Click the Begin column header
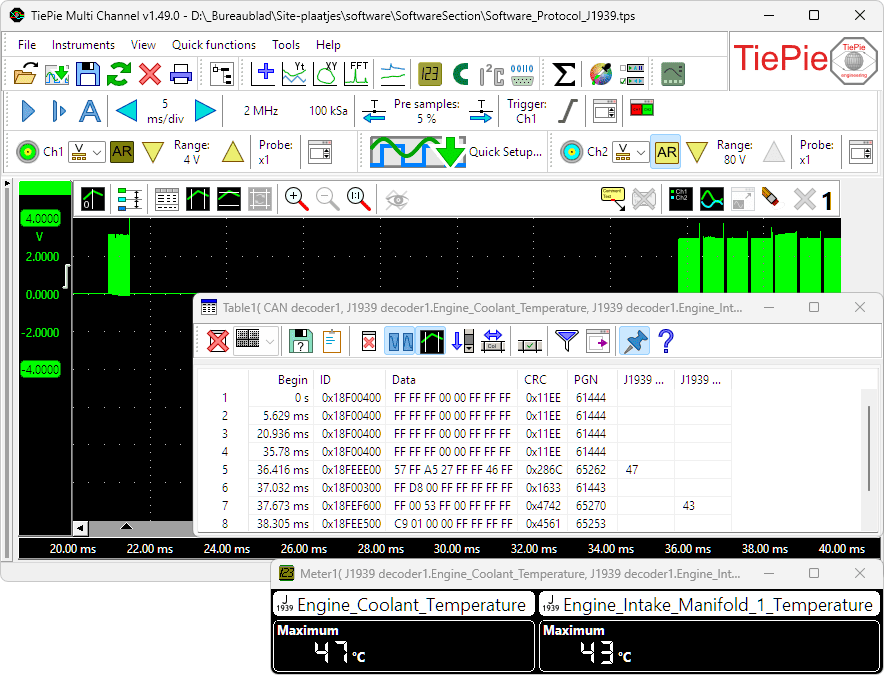This screenshot has width=884, height=675. tap(280, 380)
